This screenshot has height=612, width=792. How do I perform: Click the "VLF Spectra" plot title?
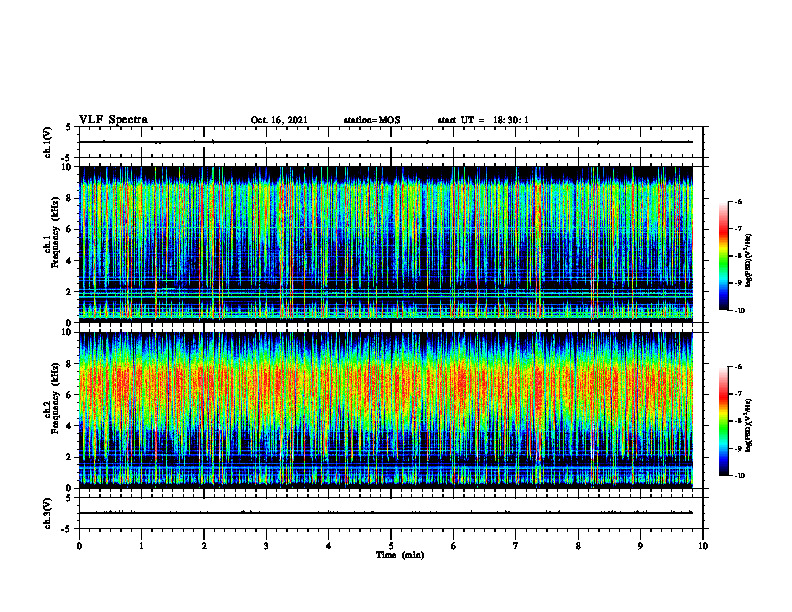point(113,120)
